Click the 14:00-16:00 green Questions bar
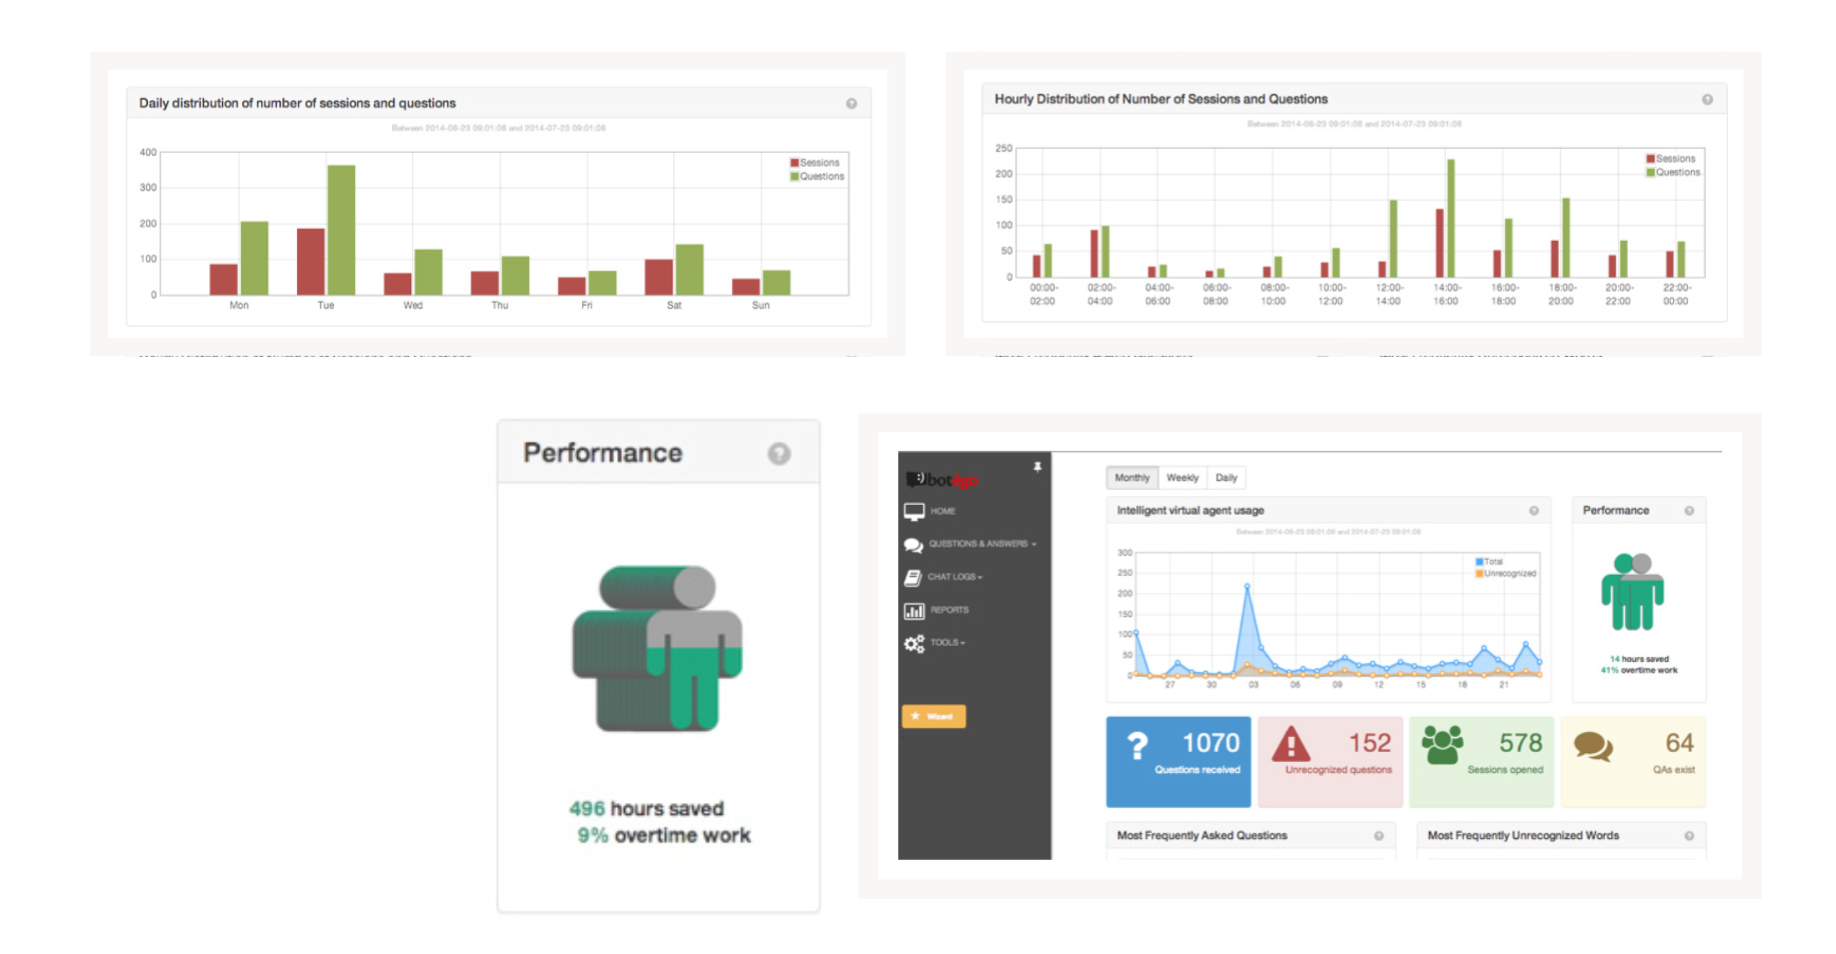This screenshot has height=954, width=1836. (1451, 218)
